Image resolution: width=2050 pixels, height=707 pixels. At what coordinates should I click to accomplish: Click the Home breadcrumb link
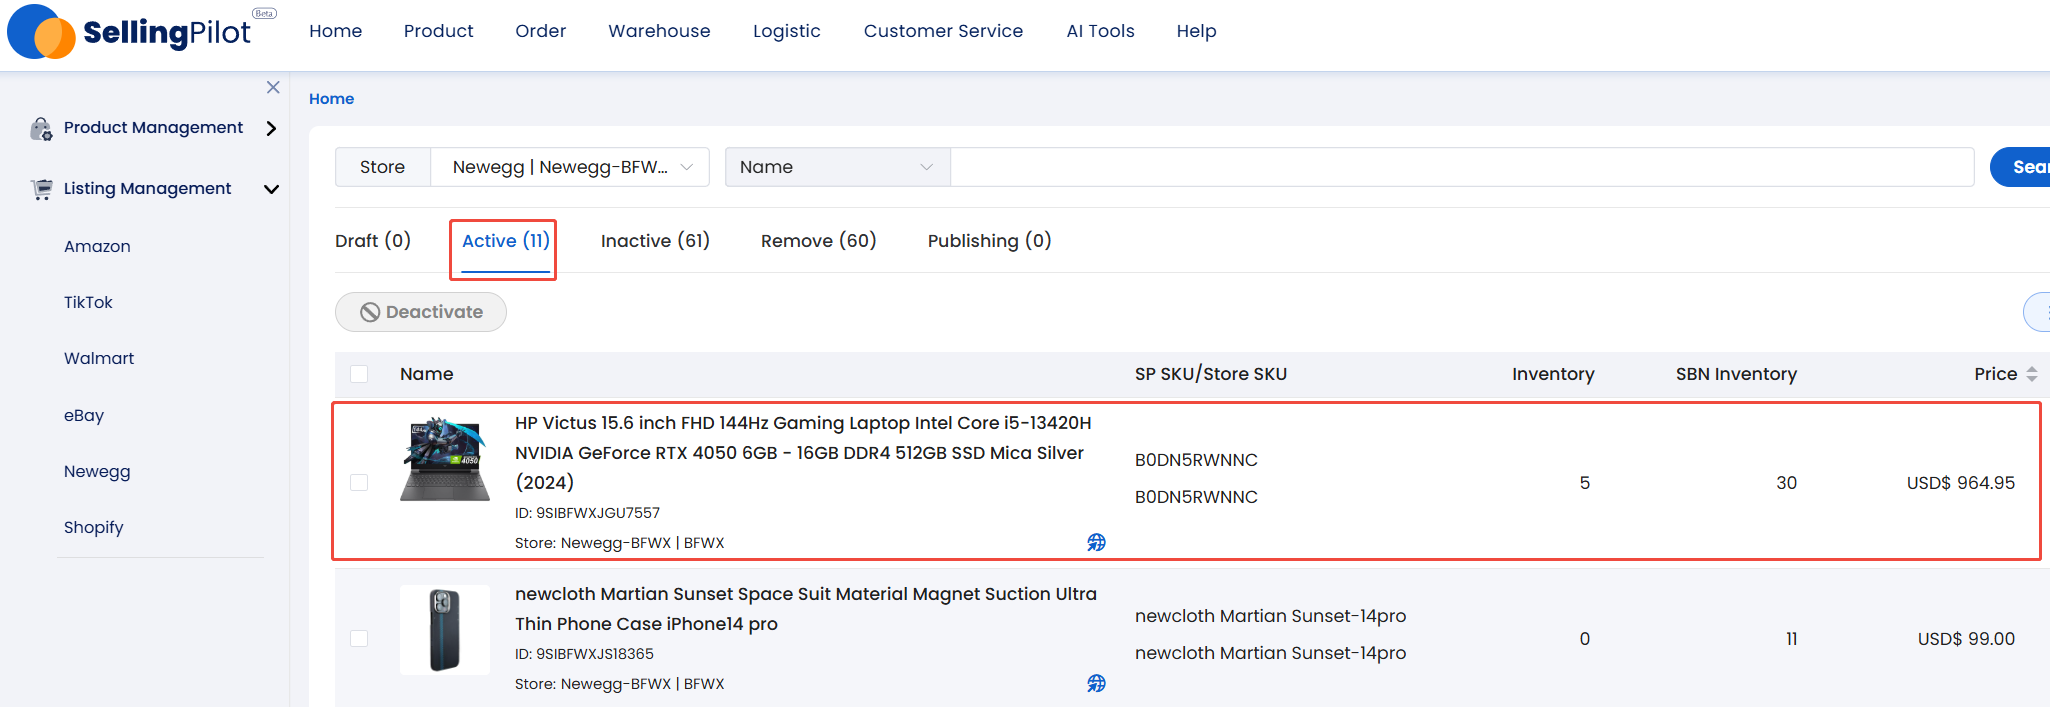(332, 99)
